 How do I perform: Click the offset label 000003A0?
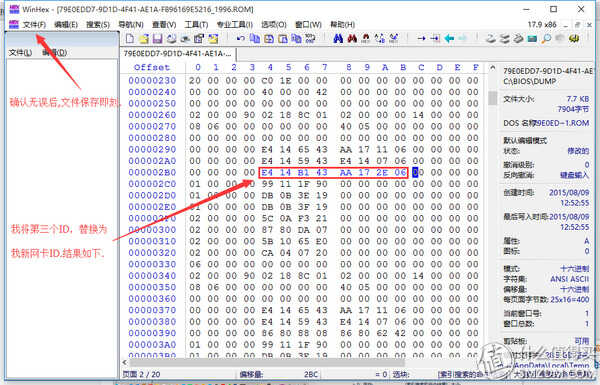pyautogui.click(x=152, y=345)
